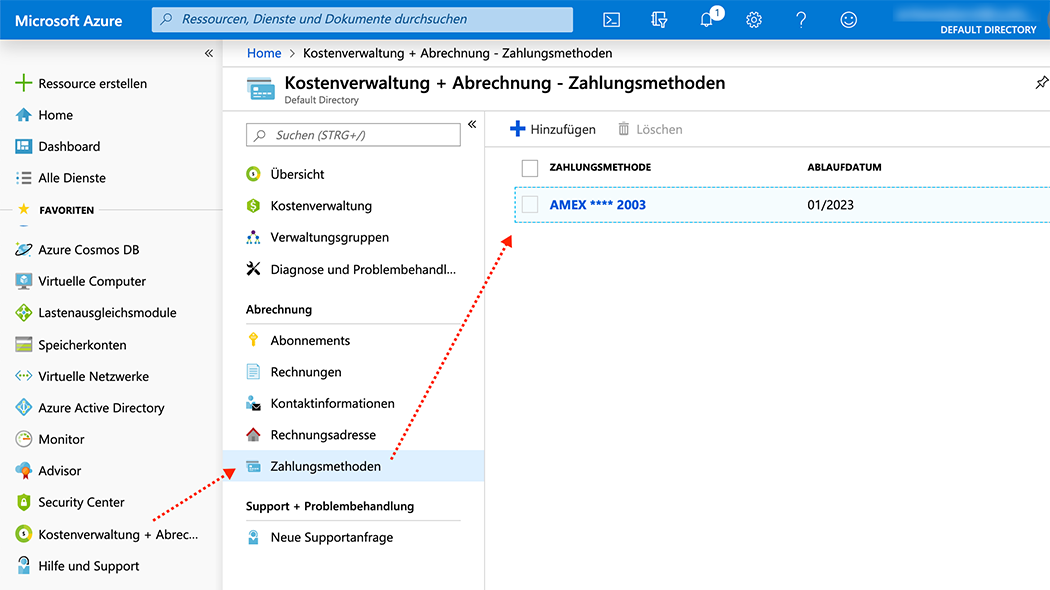Click the Kostenverwaltung + Abrechnung sidebar icon
Screen dimensions: 1050x590
pos(23,534)
